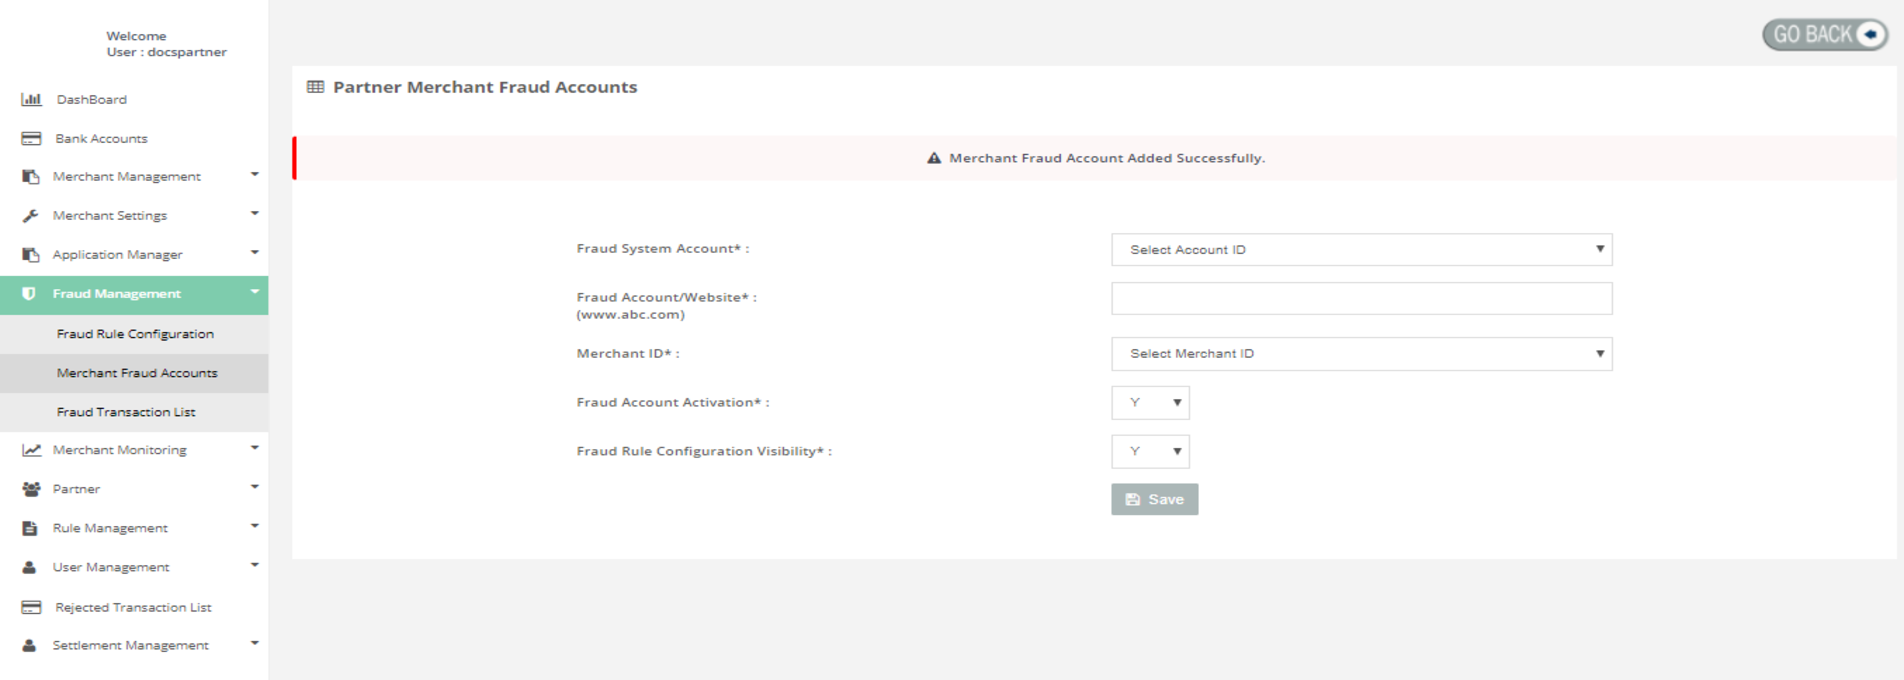Open Fraud Rule Configuration submenu item

135,334
